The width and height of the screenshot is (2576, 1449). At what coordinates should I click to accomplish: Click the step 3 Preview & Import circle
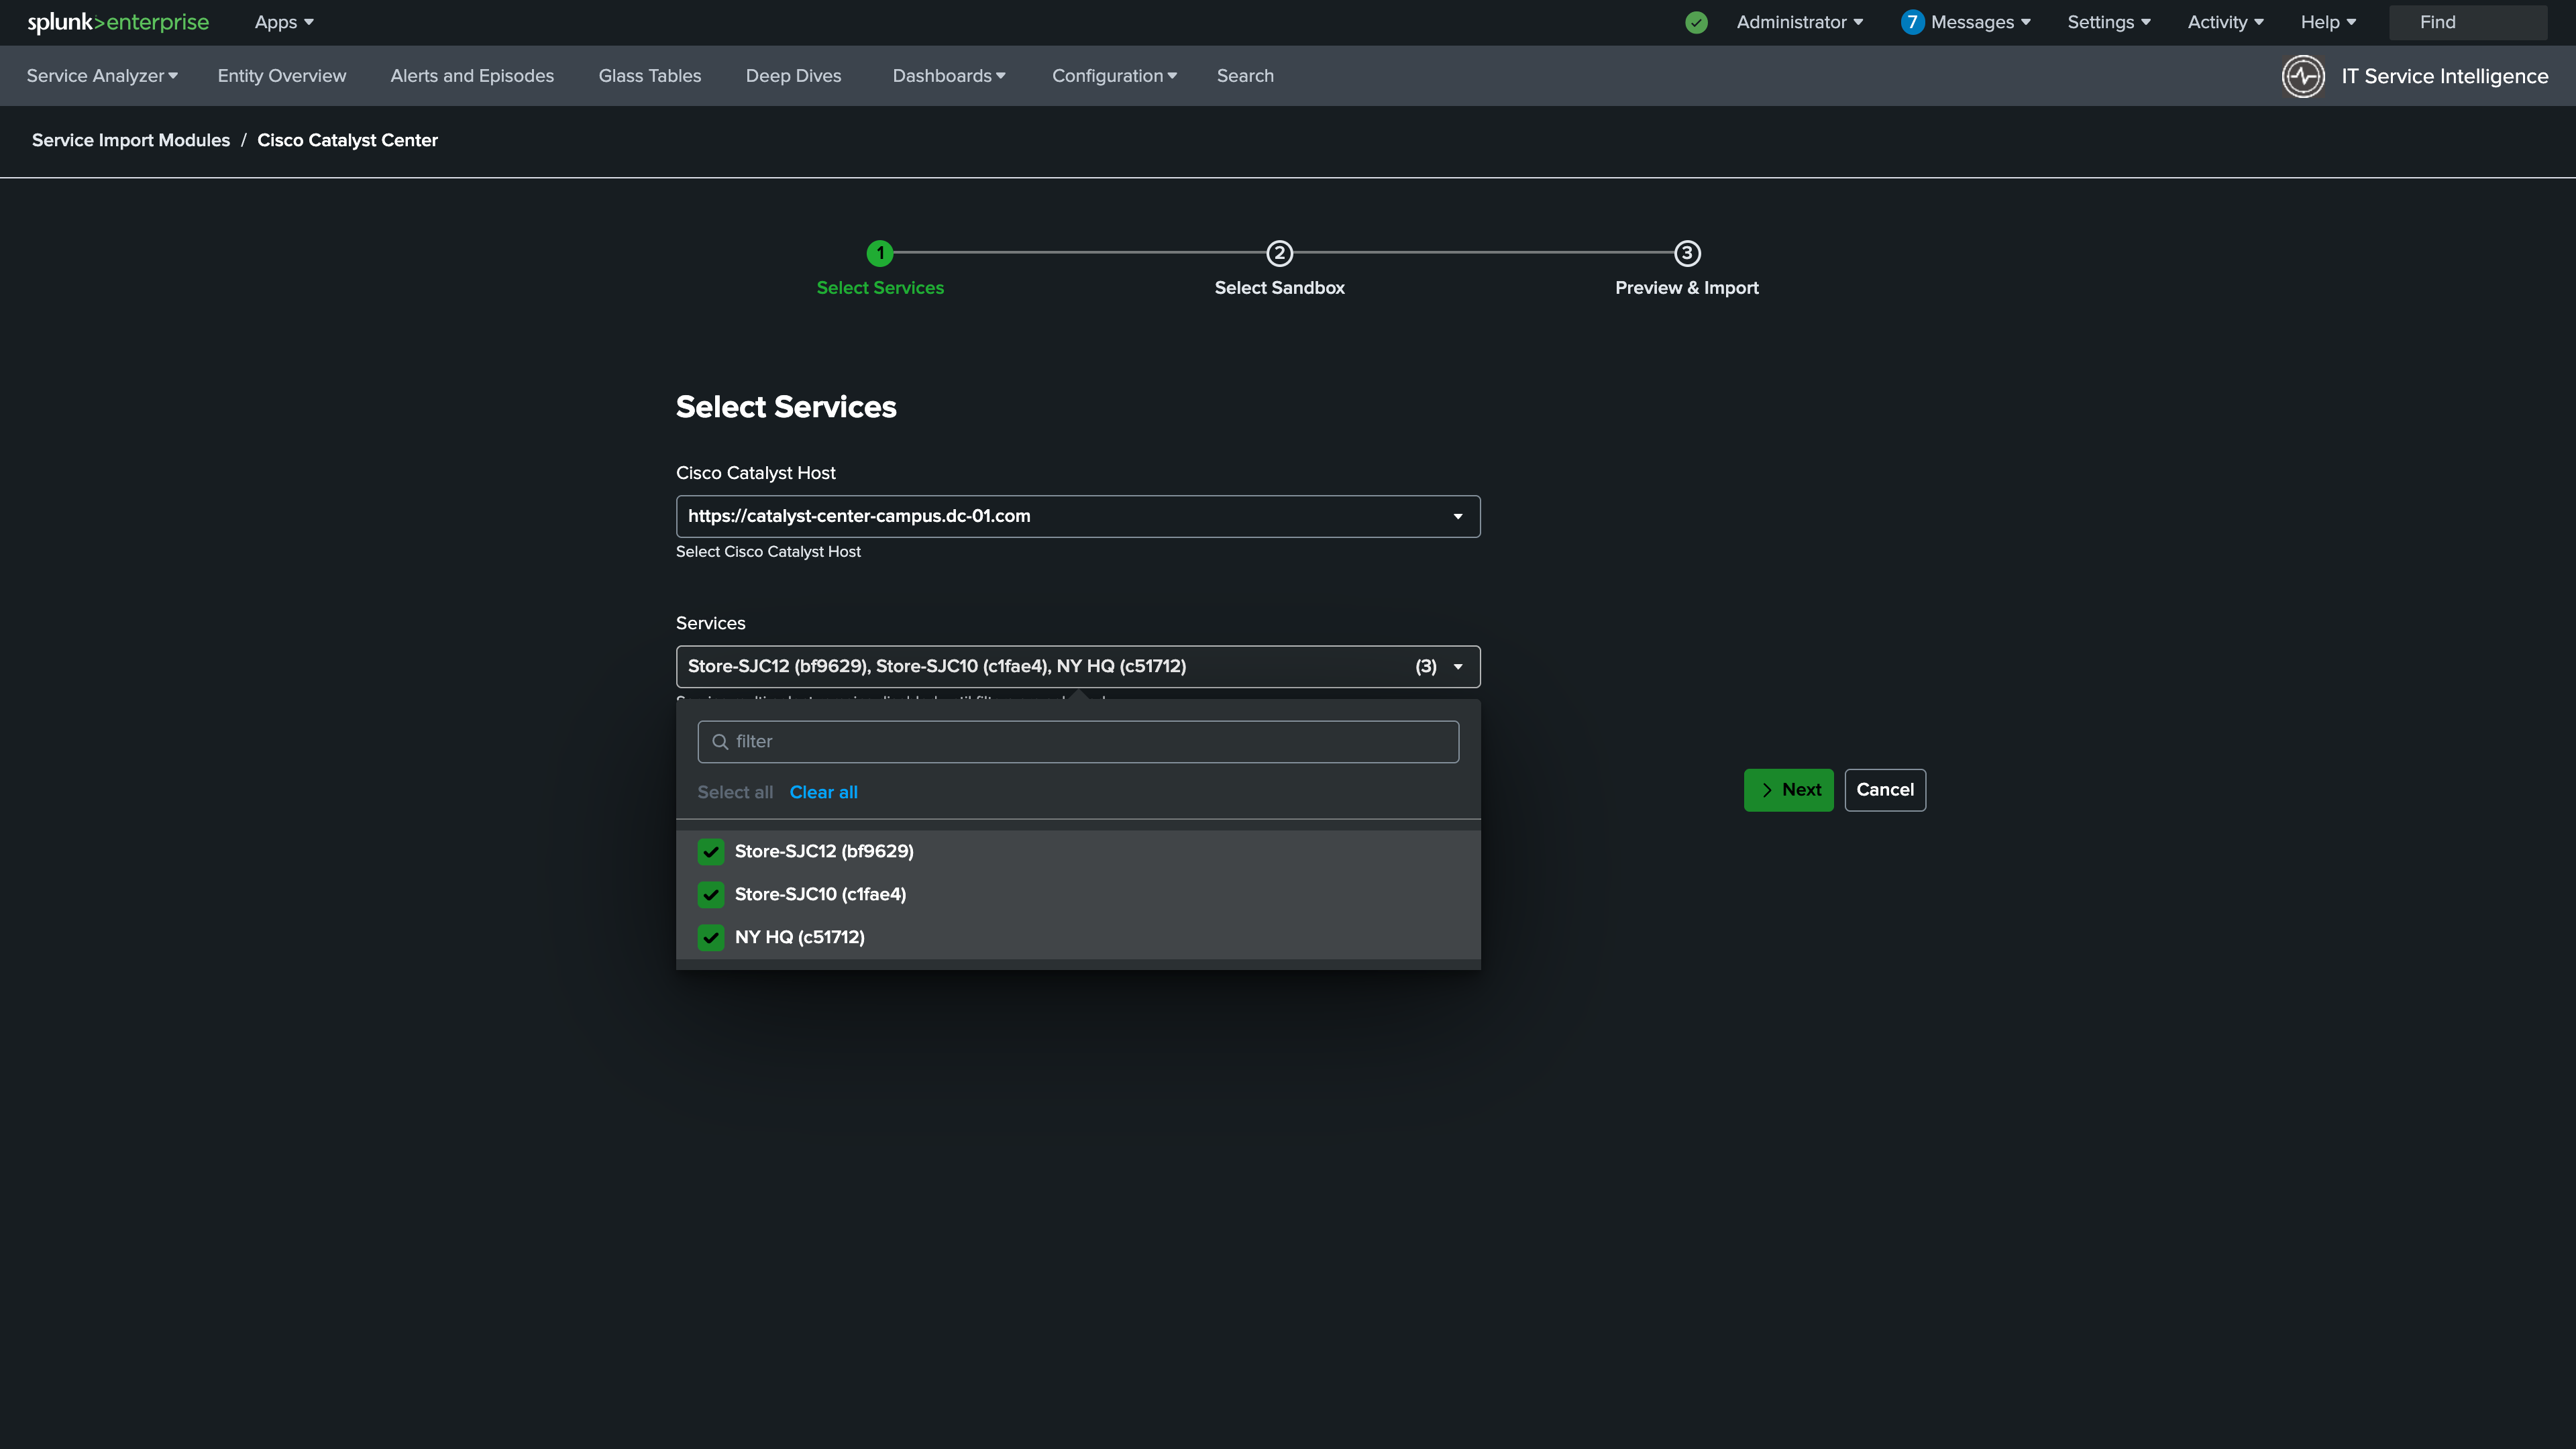[1687, 253]
